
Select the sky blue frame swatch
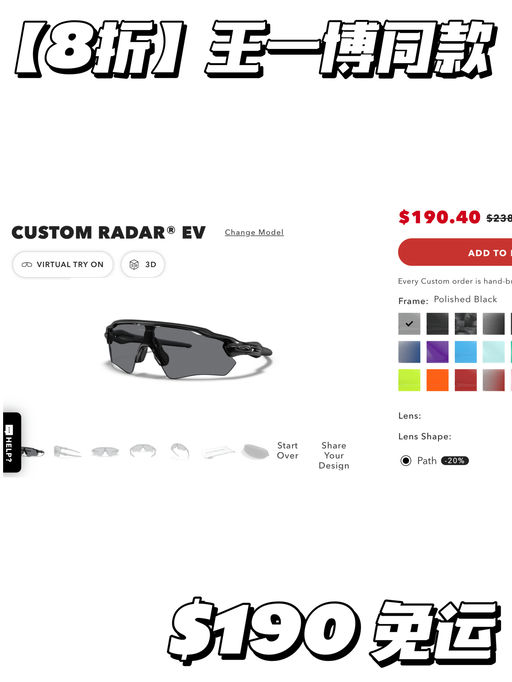coord(465,352)
